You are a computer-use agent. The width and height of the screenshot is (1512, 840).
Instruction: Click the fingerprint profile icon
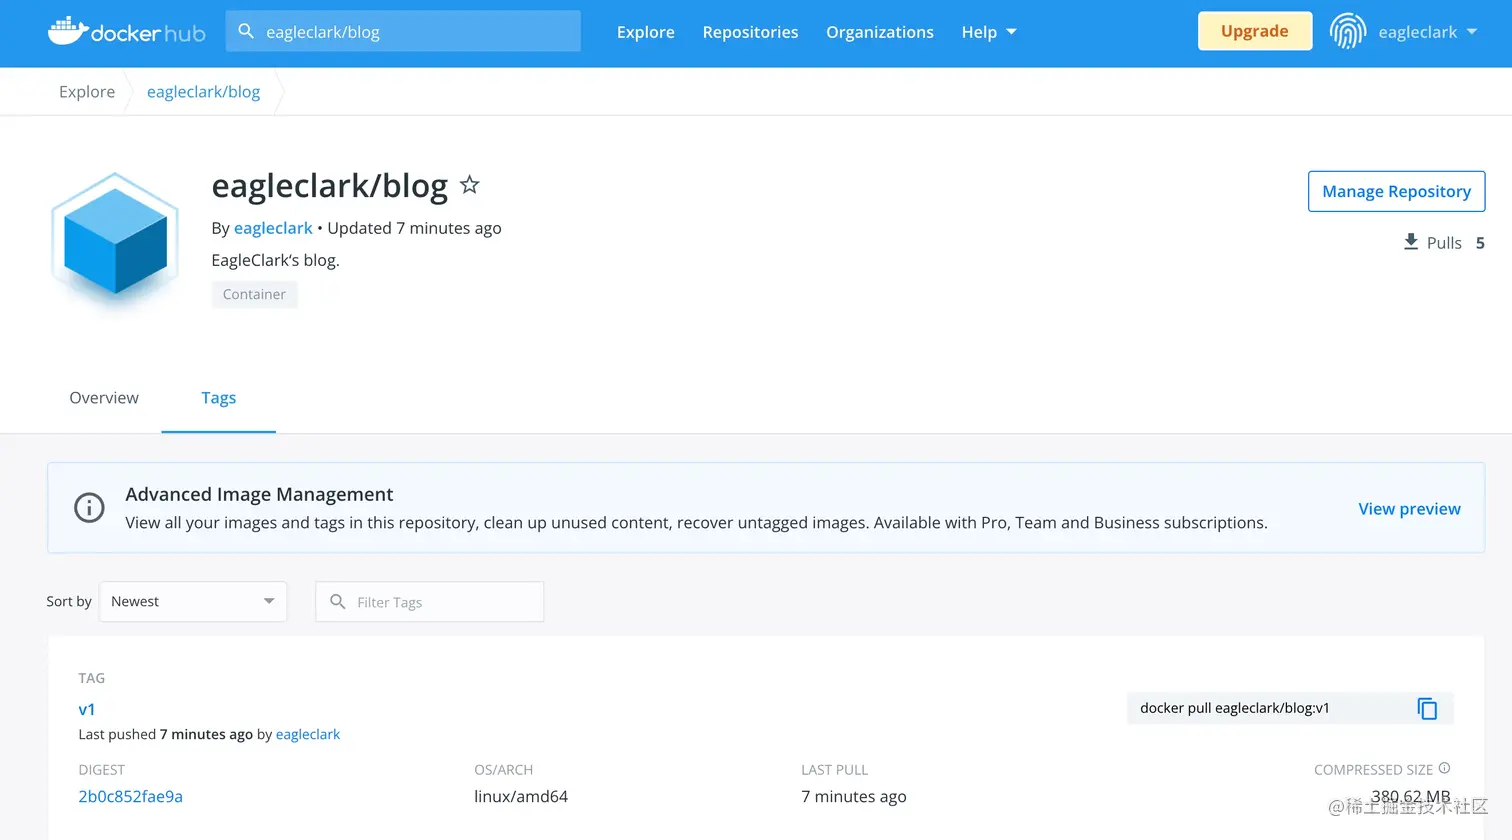1347,31
